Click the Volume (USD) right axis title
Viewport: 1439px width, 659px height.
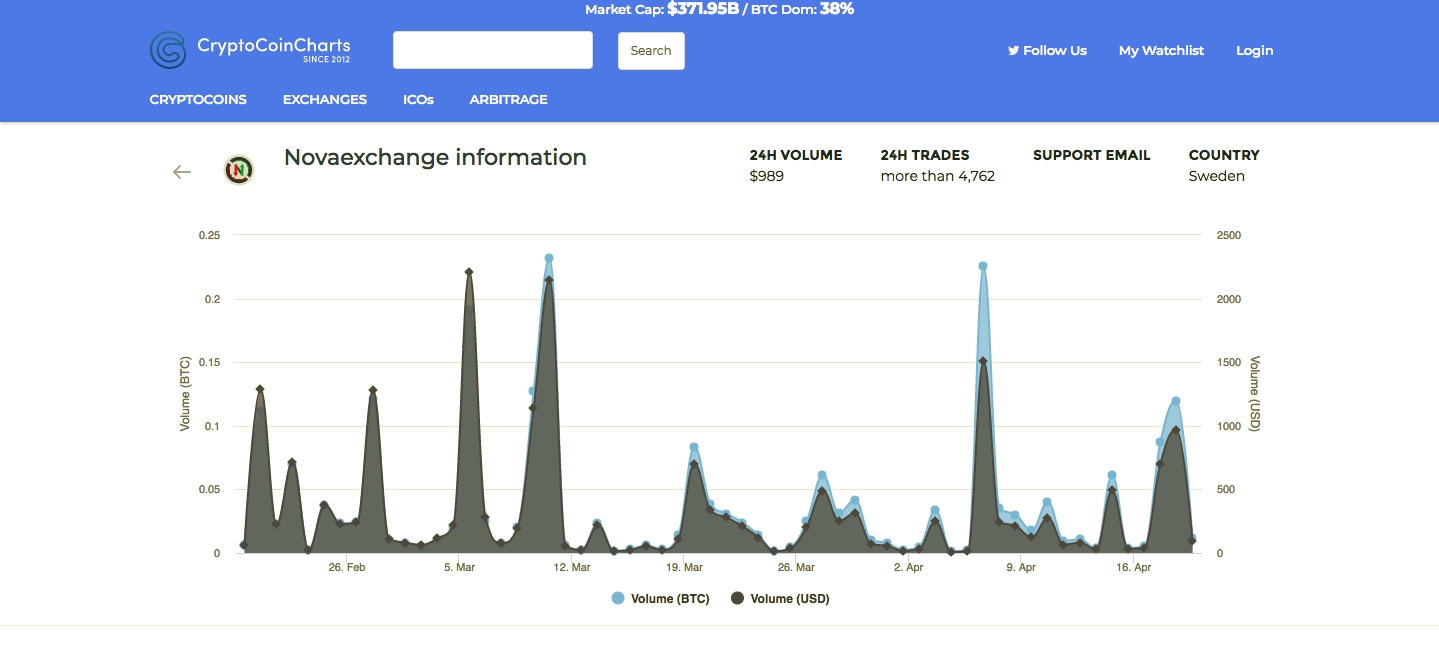point(1255,394)
